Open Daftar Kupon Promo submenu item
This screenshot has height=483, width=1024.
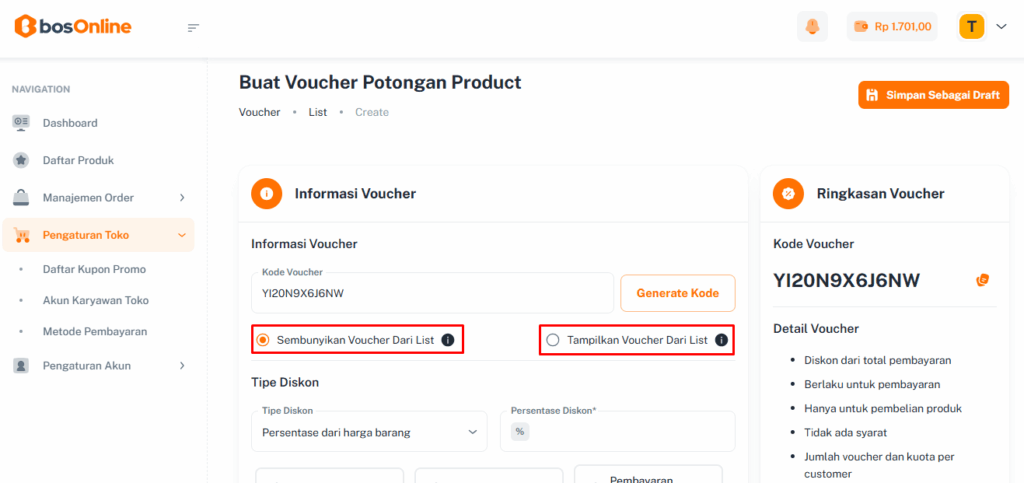[x=94, y=269]
